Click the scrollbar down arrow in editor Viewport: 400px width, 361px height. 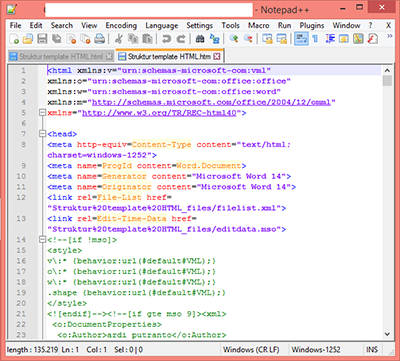[387, 334]
